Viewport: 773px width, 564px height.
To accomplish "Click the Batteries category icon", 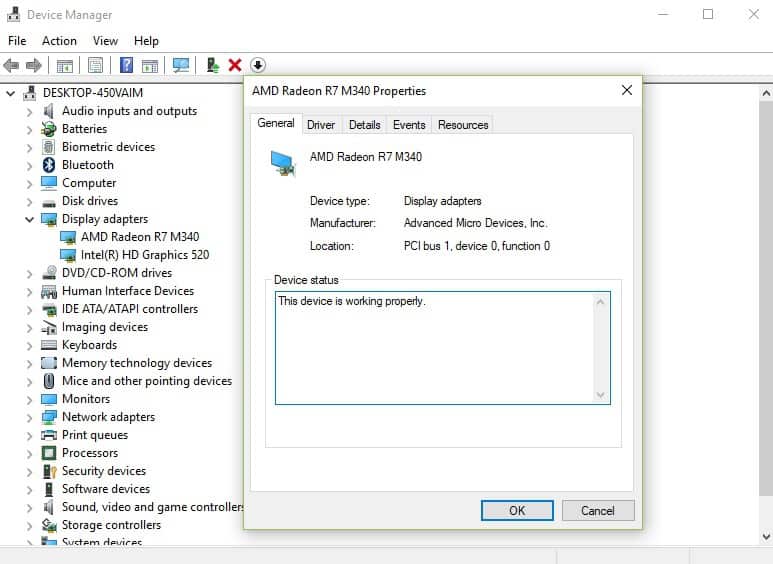I will coord(49,129).
